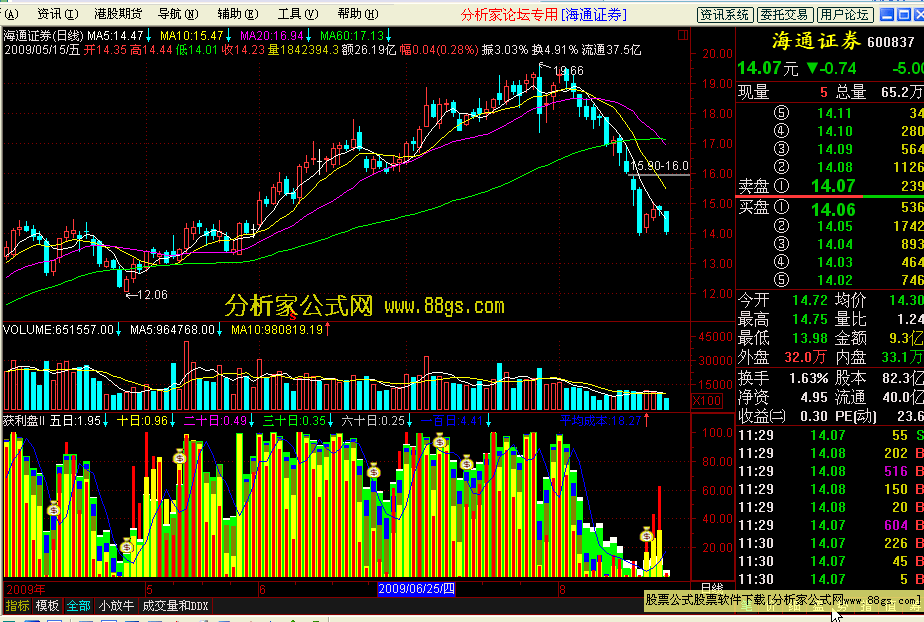Click the MA20:16.94 indicator label
924x622 pixels.
272,36
